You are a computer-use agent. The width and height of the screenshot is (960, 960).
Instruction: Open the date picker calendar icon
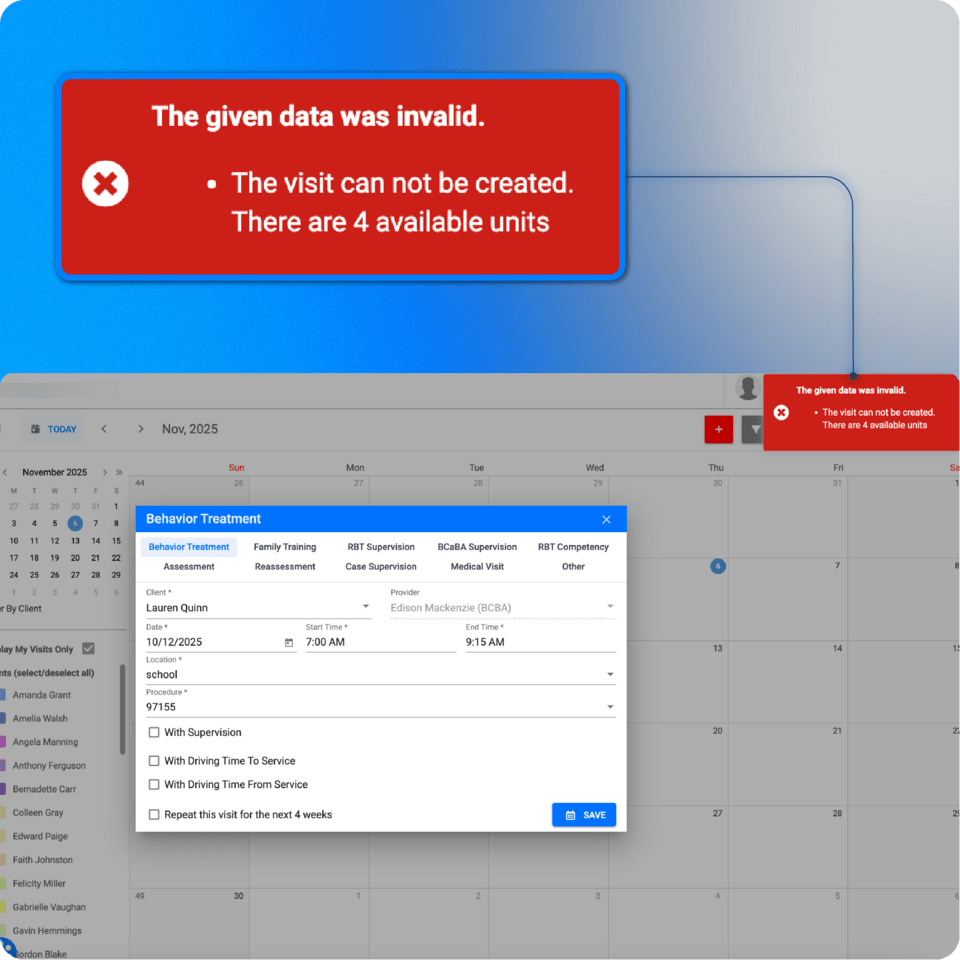(289, 642)
